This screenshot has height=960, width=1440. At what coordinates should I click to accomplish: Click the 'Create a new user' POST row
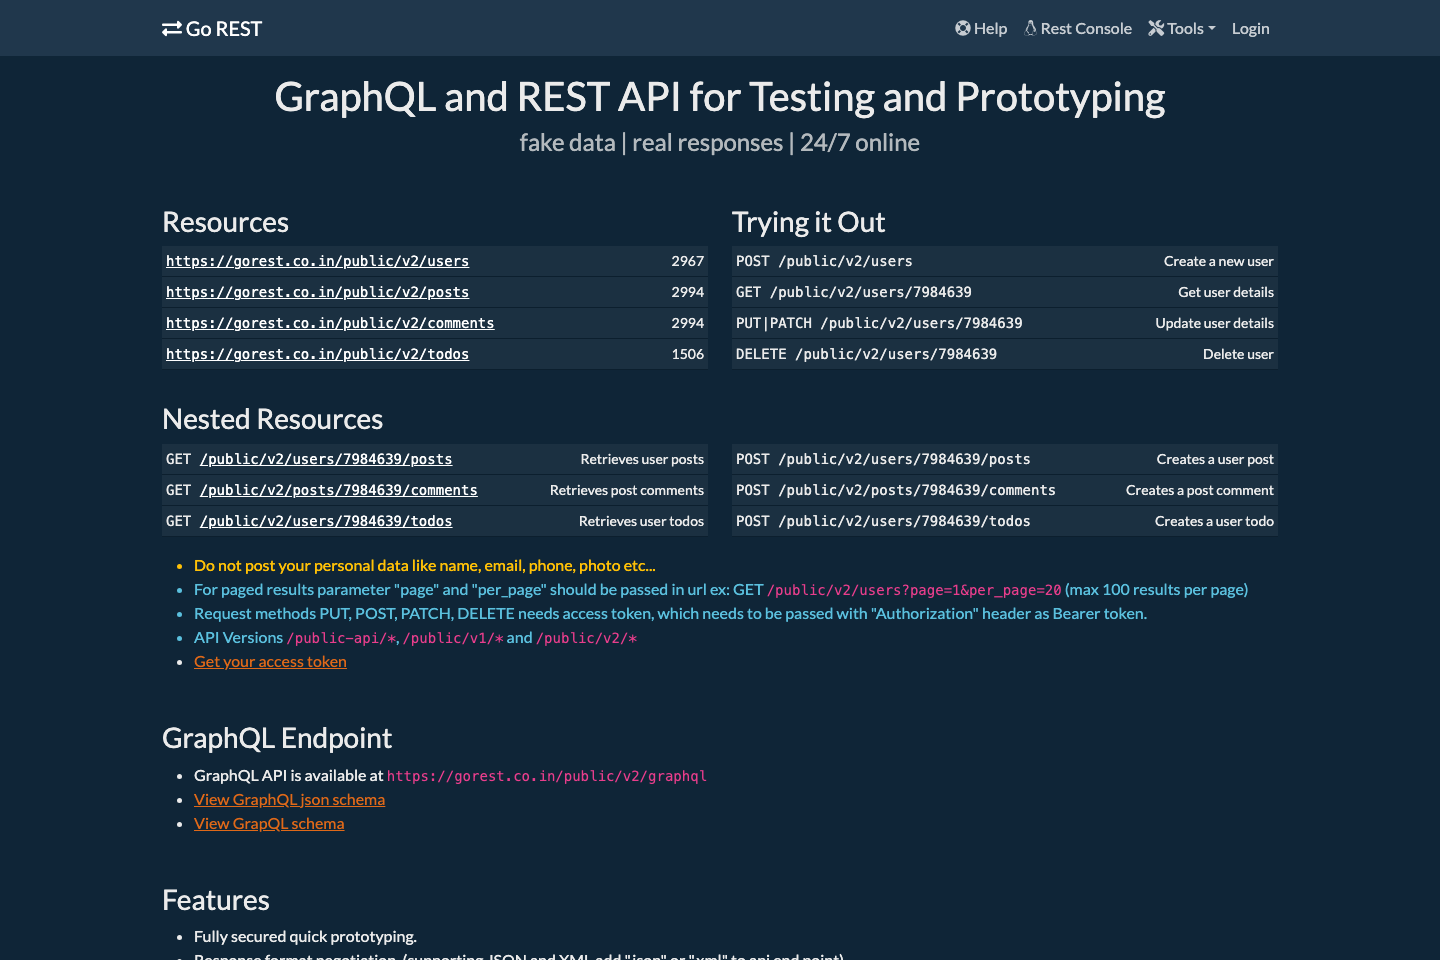pyautogui.click(x=1004, y=261)
